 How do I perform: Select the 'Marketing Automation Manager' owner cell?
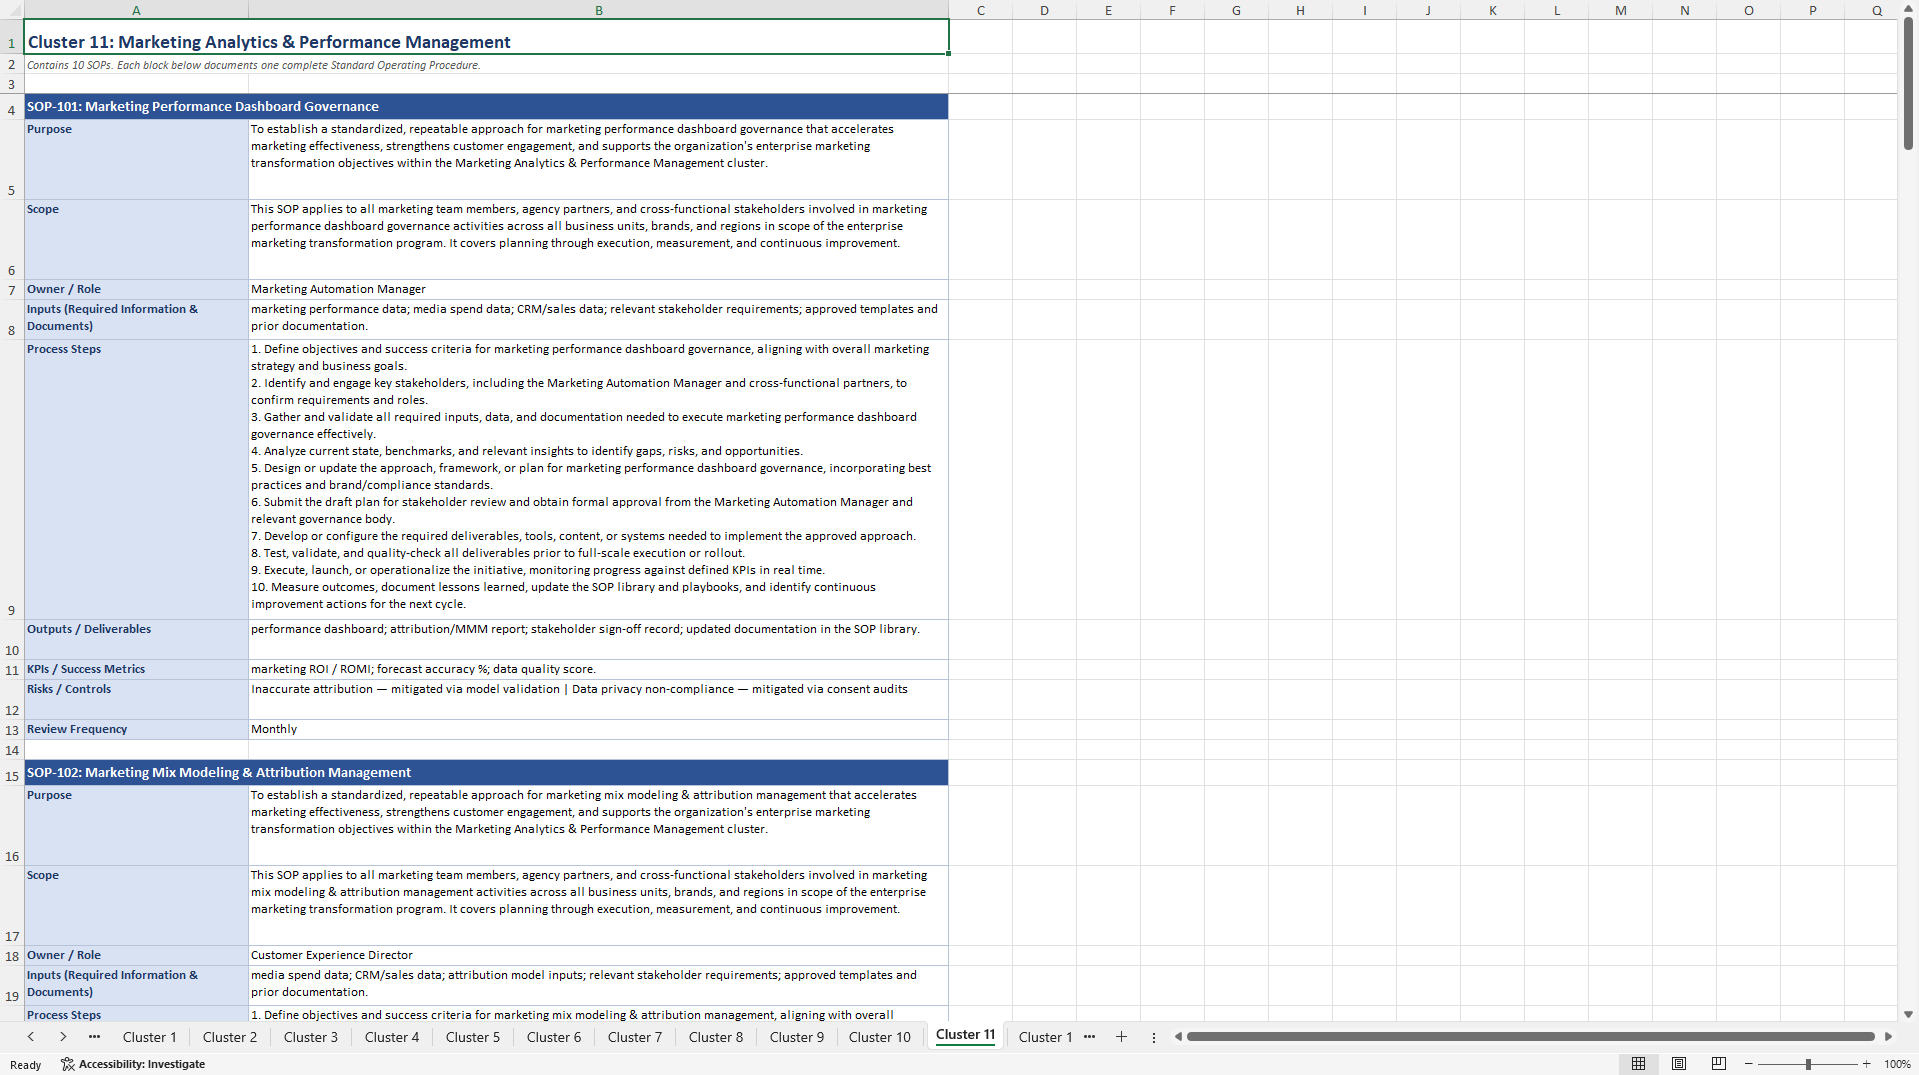[598, 289]
